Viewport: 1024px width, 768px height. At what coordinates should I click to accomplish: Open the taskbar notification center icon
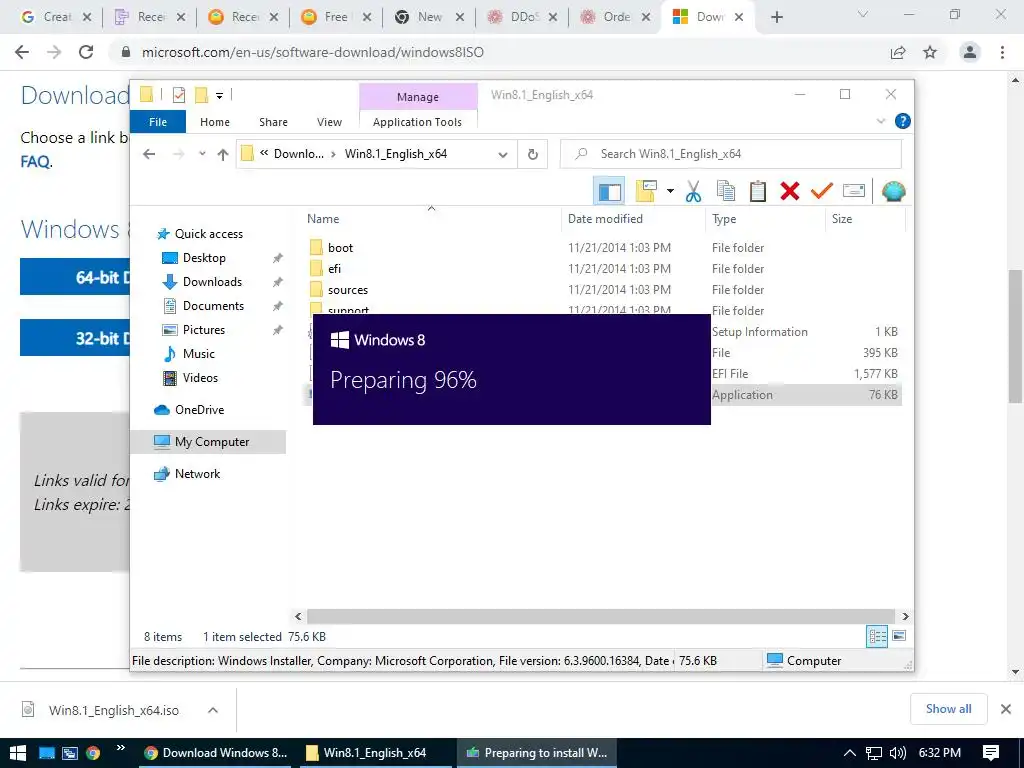click(x=991, y=753)
